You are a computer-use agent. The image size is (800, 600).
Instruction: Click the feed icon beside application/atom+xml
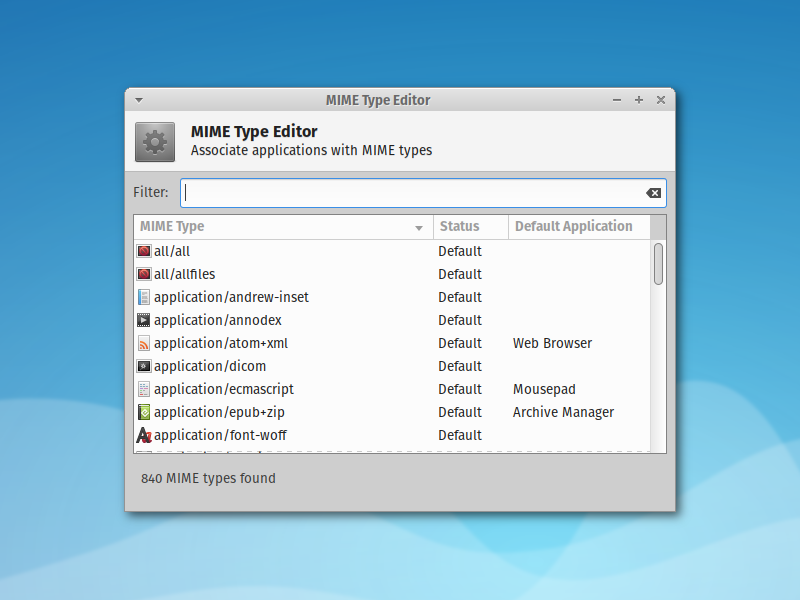(x=143, y=343)
